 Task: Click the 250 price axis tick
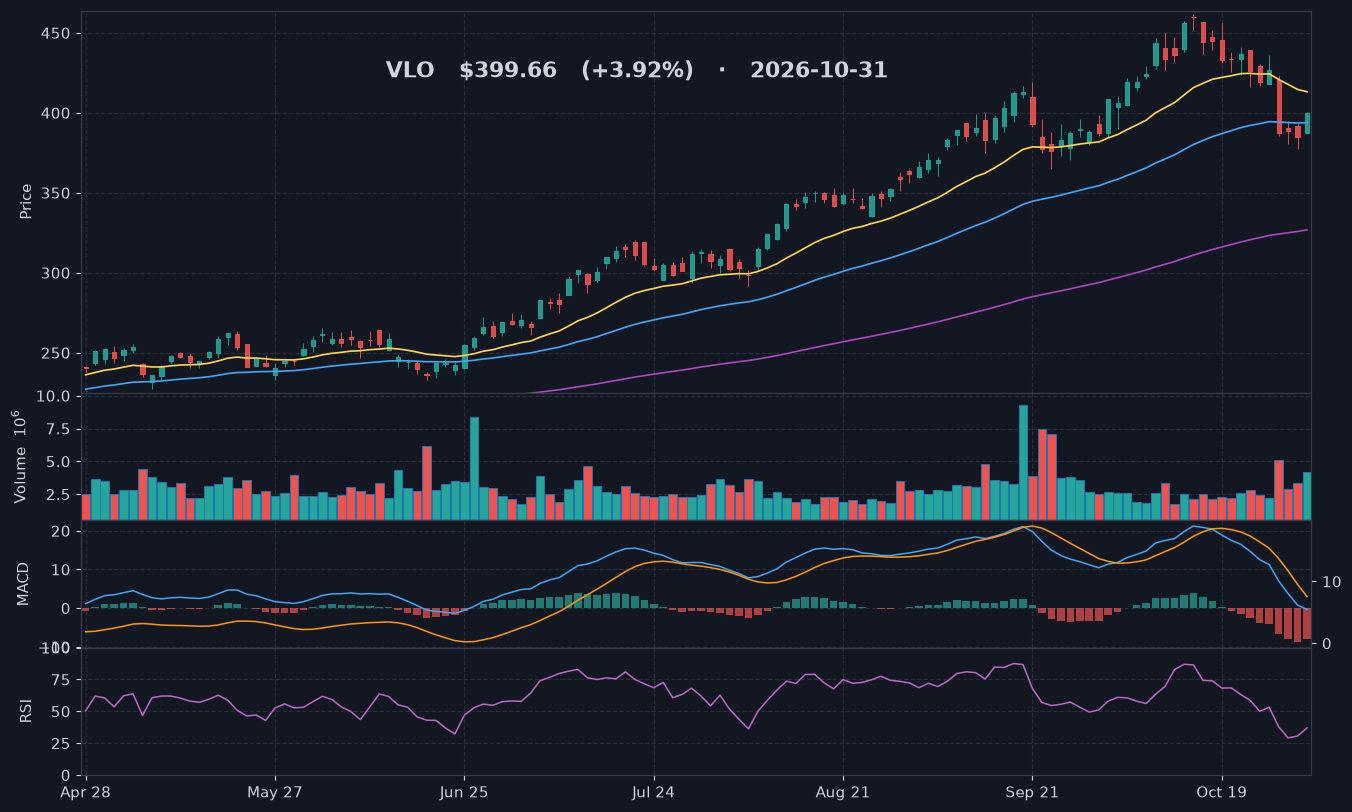coord(57,354)
